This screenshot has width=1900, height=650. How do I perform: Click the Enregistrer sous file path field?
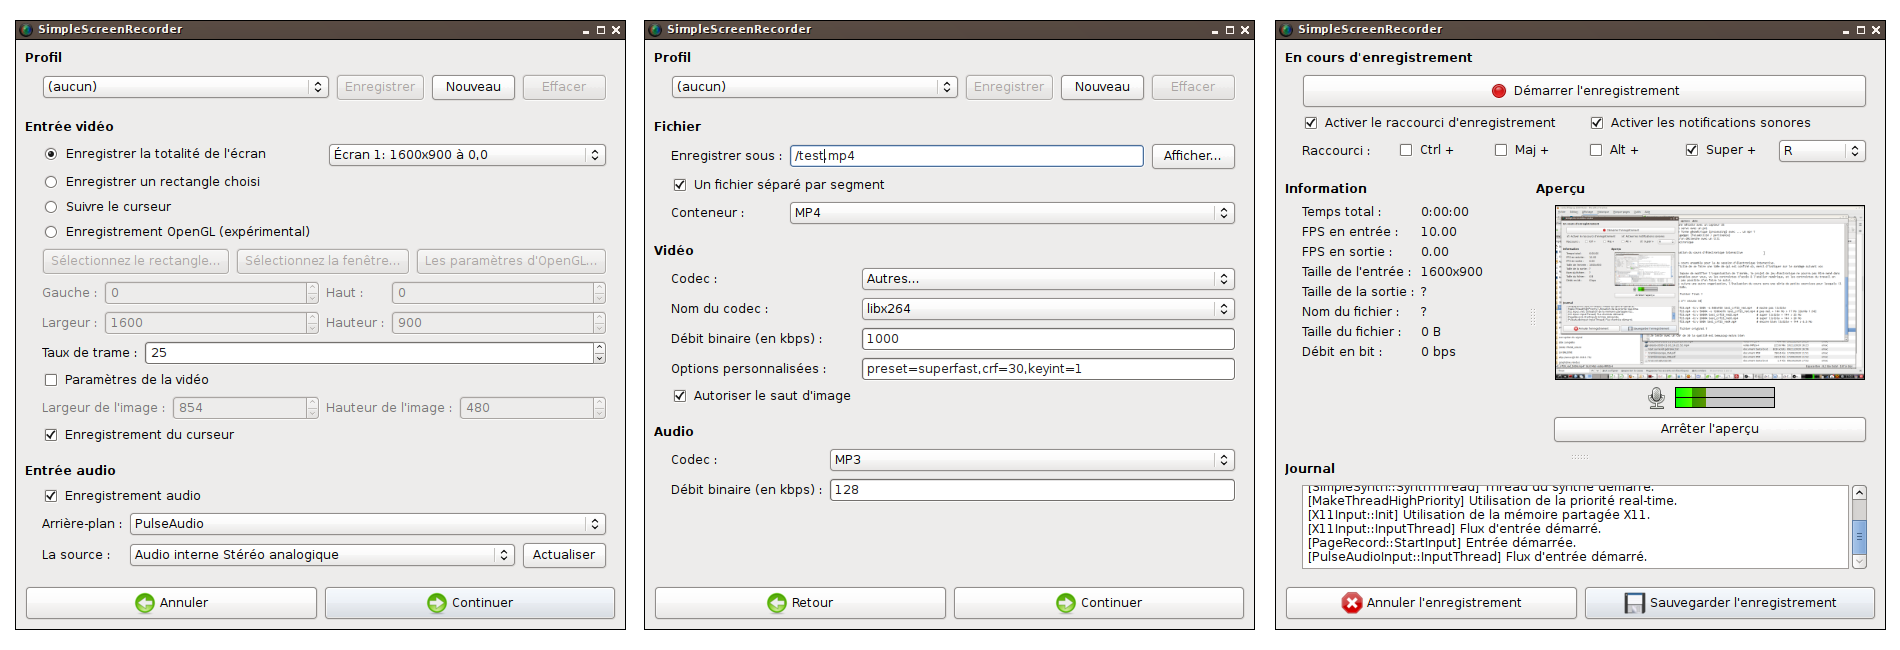tap(967, 156)
